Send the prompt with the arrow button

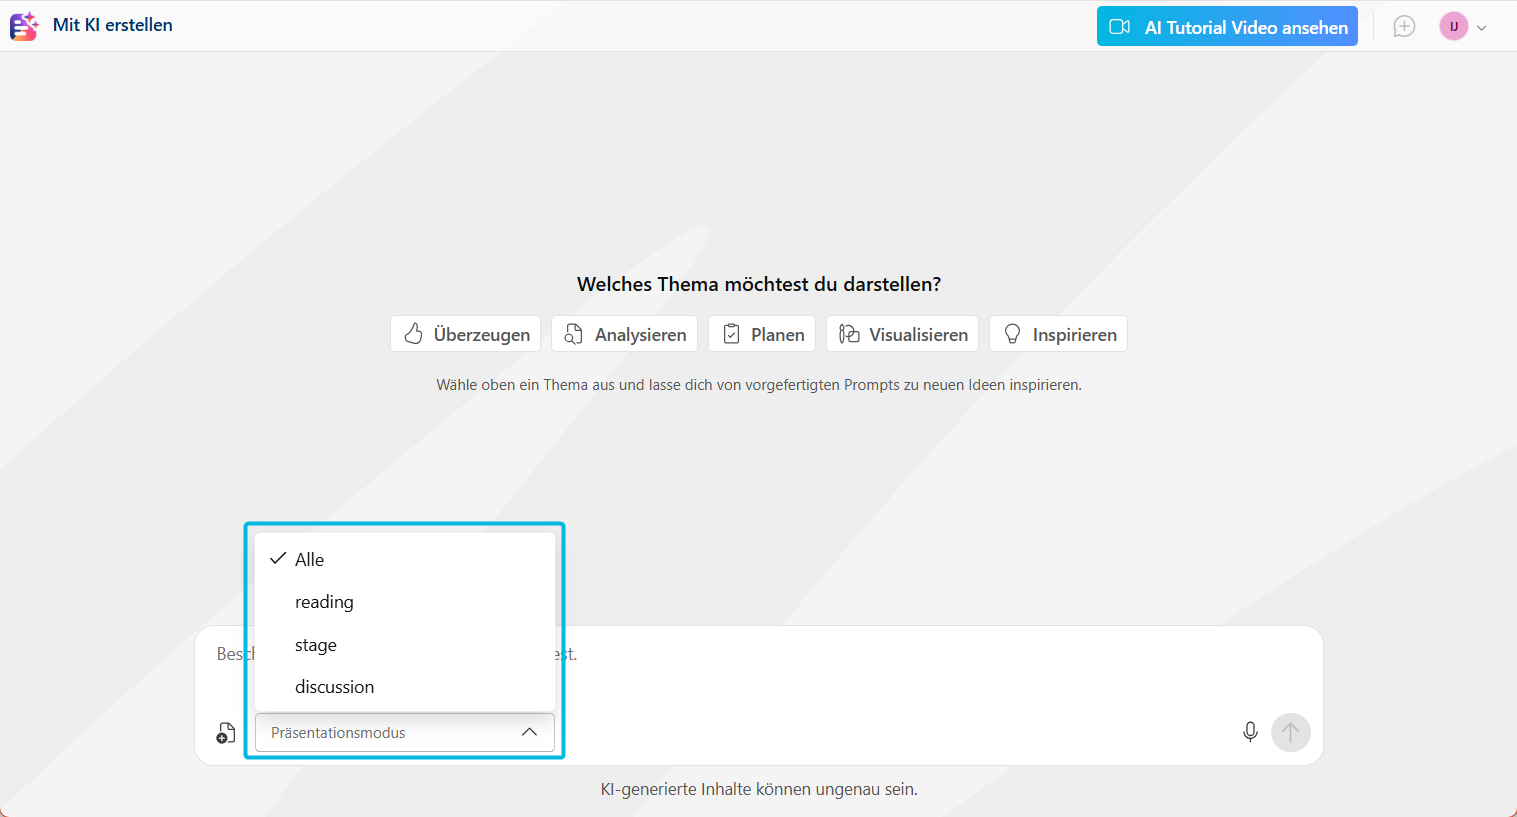[1291, 732]
